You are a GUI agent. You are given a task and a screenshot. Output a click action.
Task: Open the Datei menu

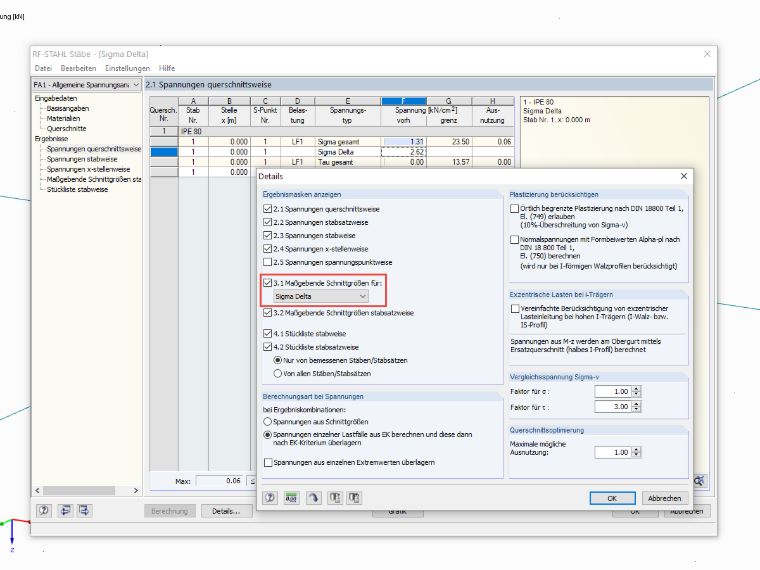(x=43, y=68)
